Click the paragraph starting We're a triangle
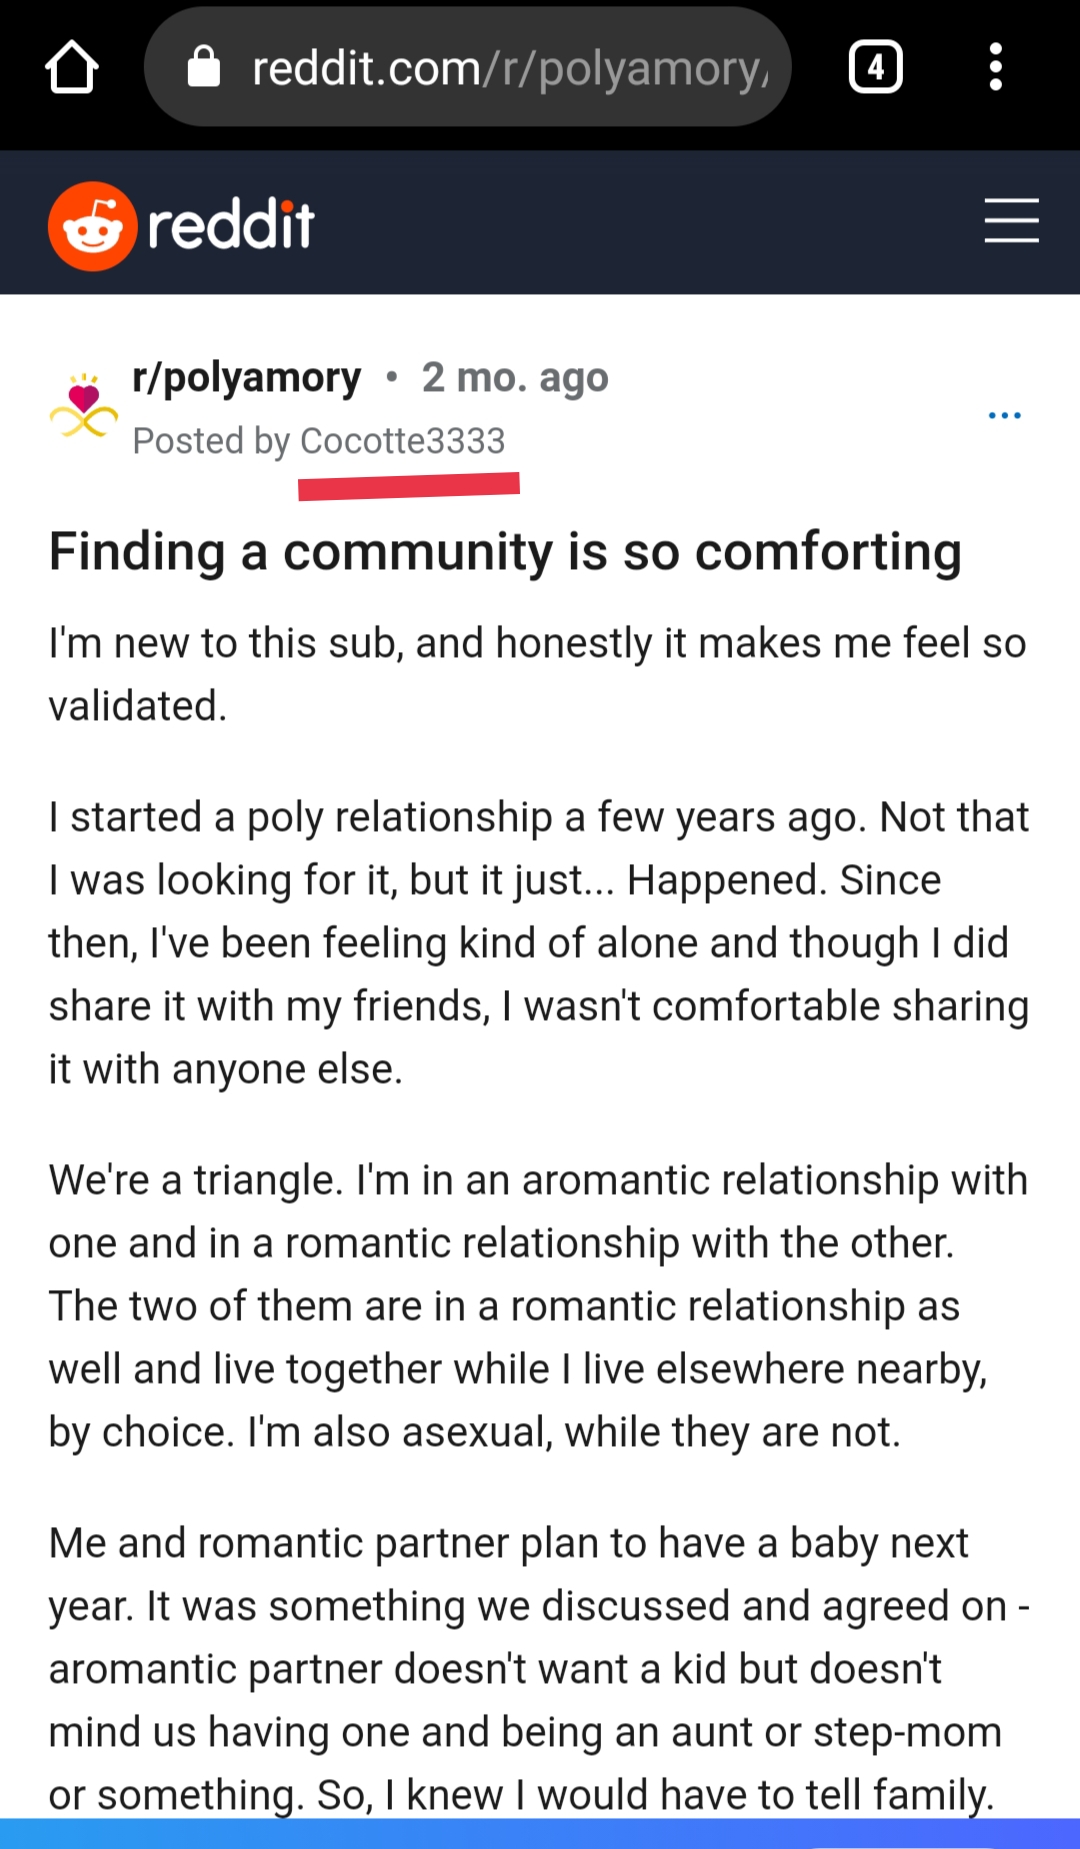 pos(539,1306)
